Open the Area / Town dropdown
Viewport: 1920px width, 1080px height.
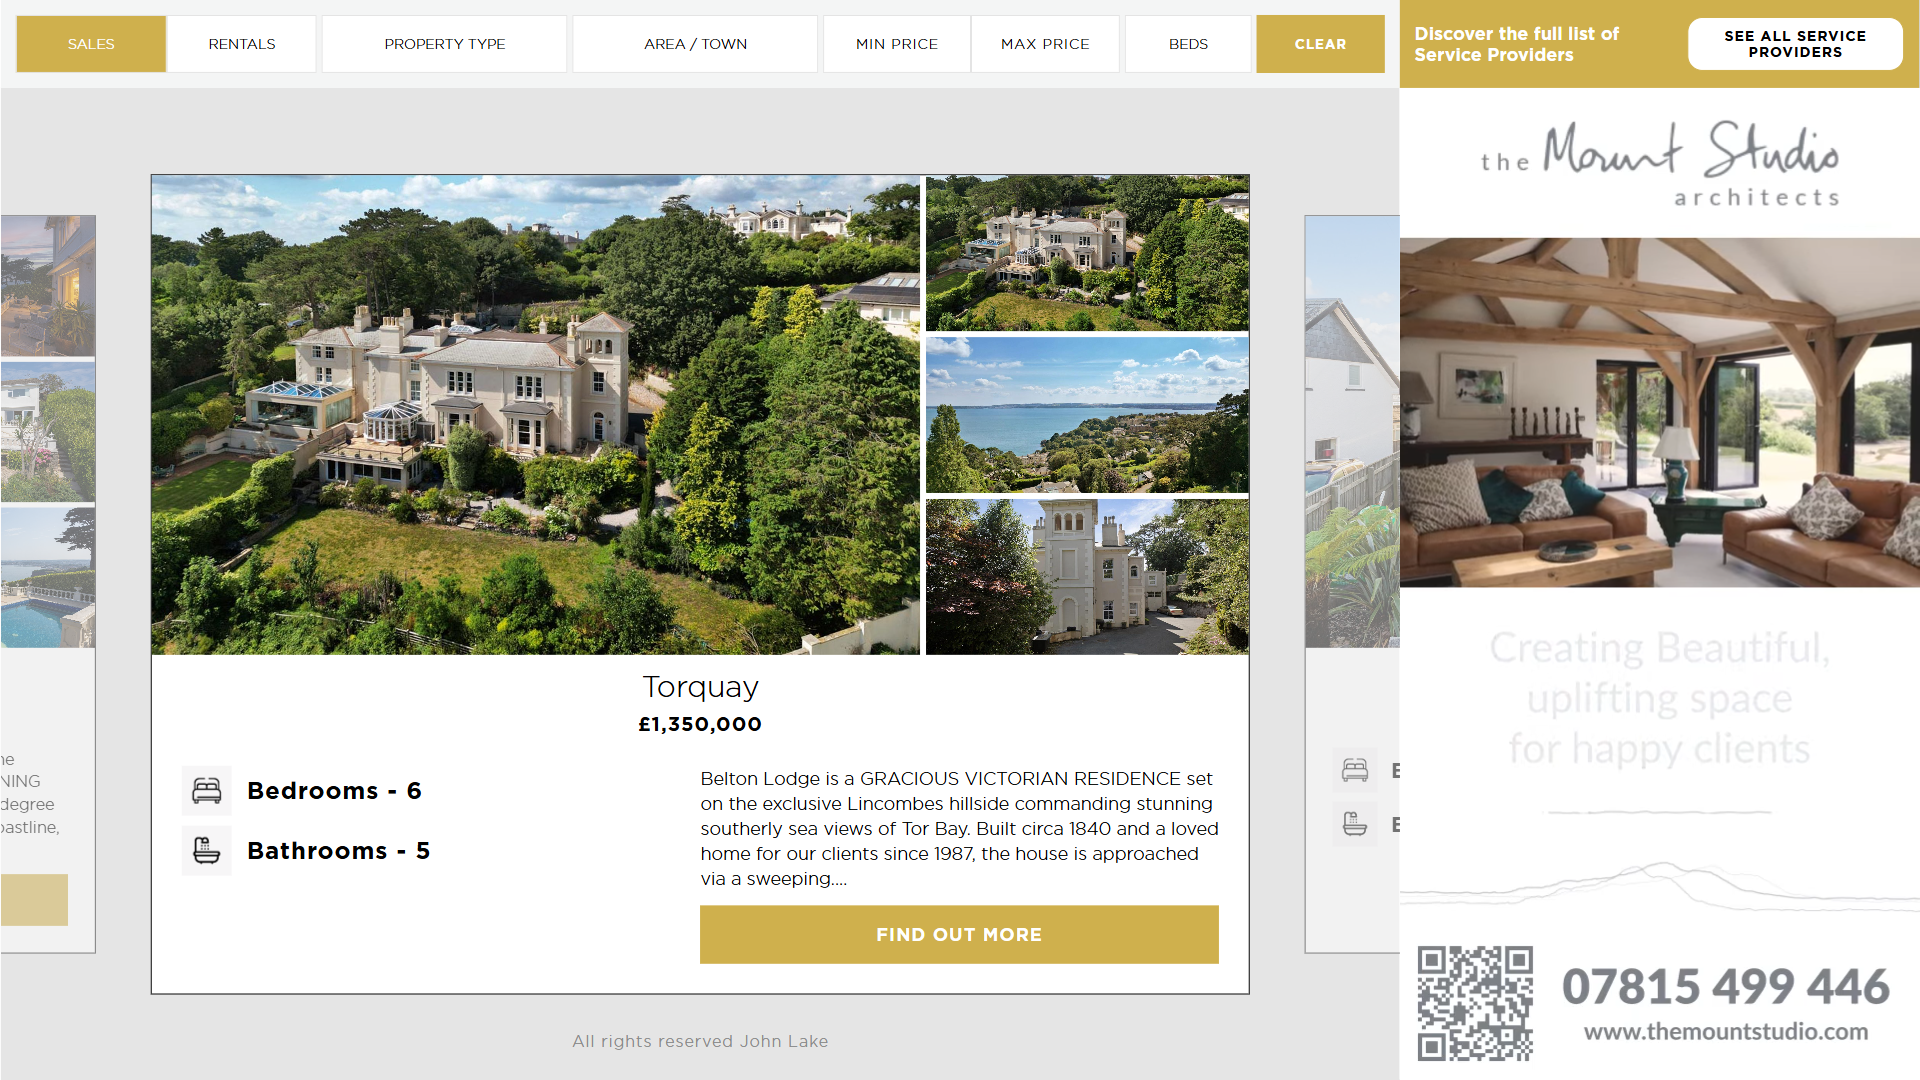pos(695,44)
